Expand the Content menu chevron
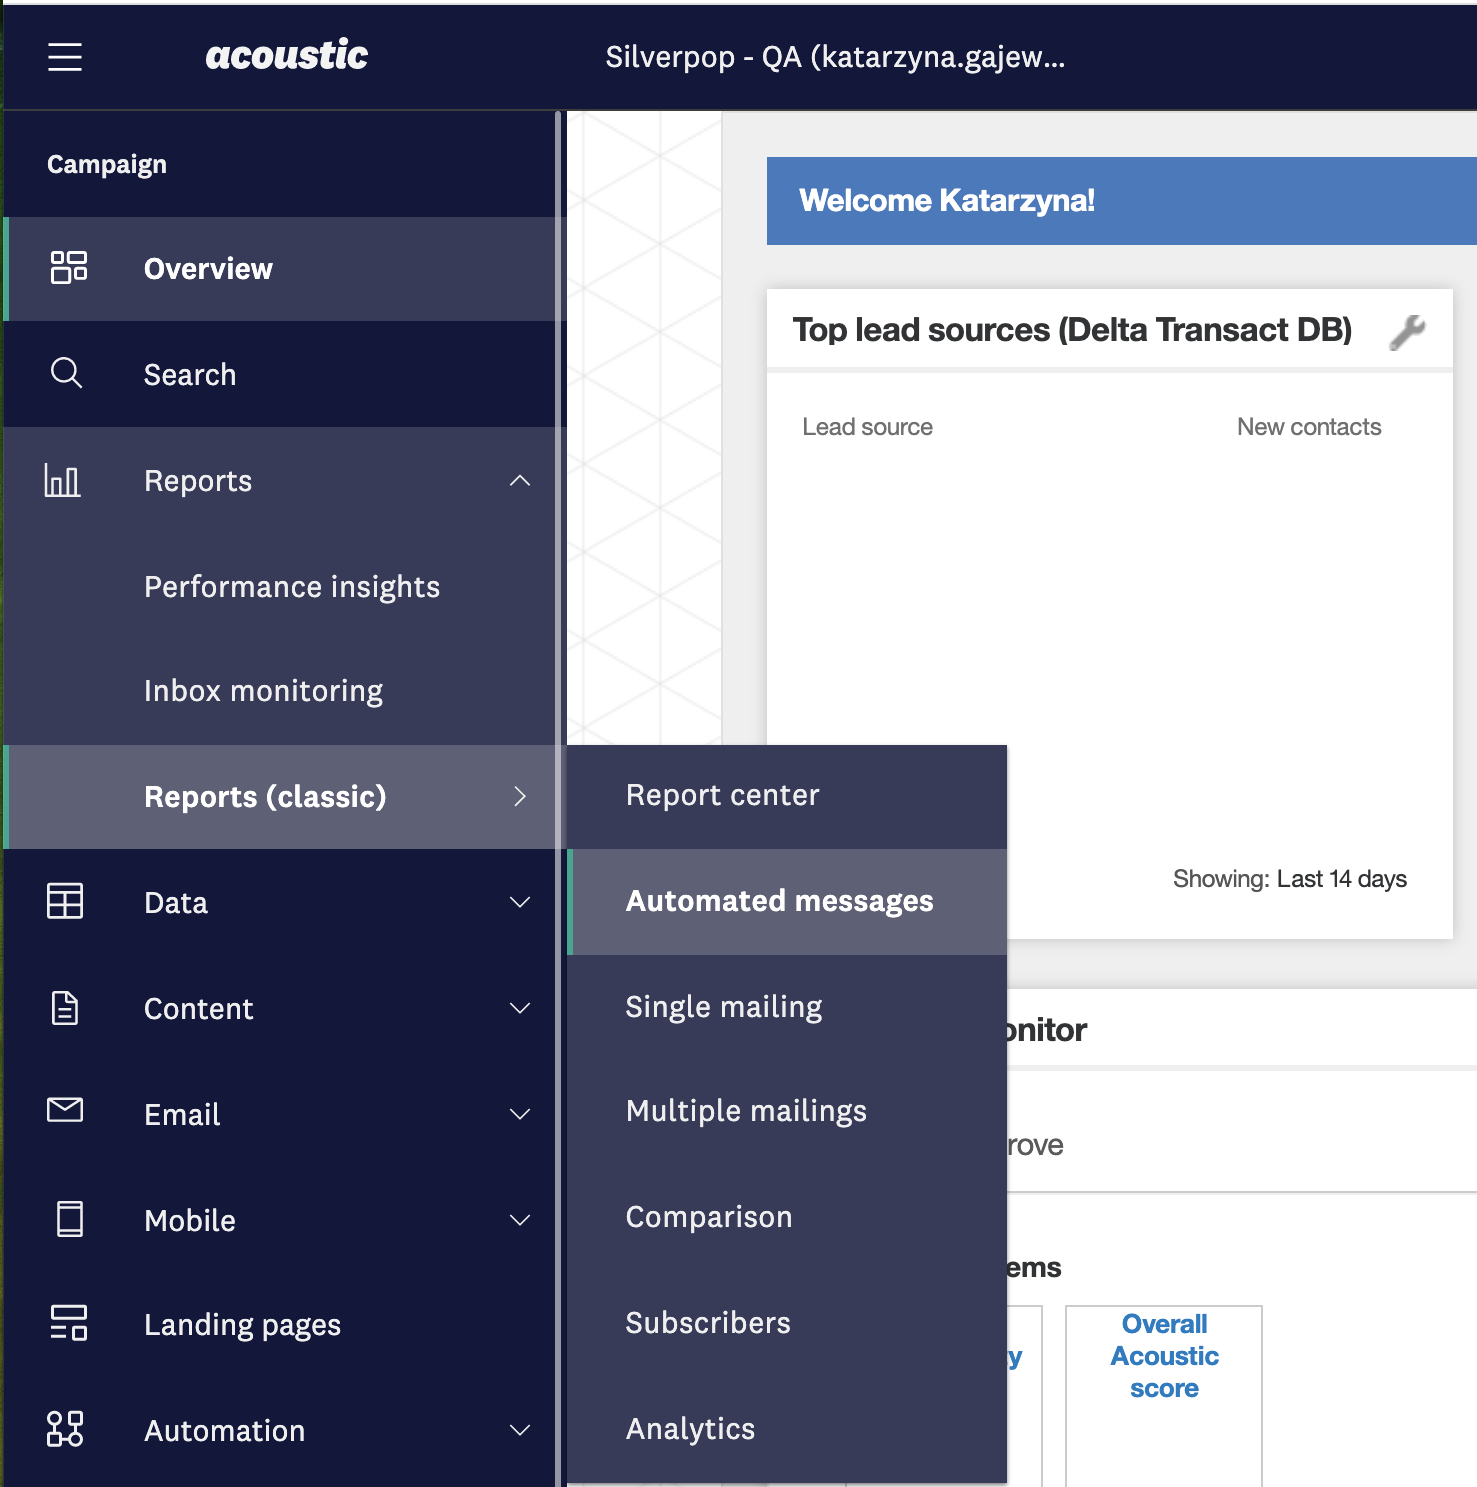Image resolution: width=1477 pixels, height=1487 pixels. (x=520, y=1008)
